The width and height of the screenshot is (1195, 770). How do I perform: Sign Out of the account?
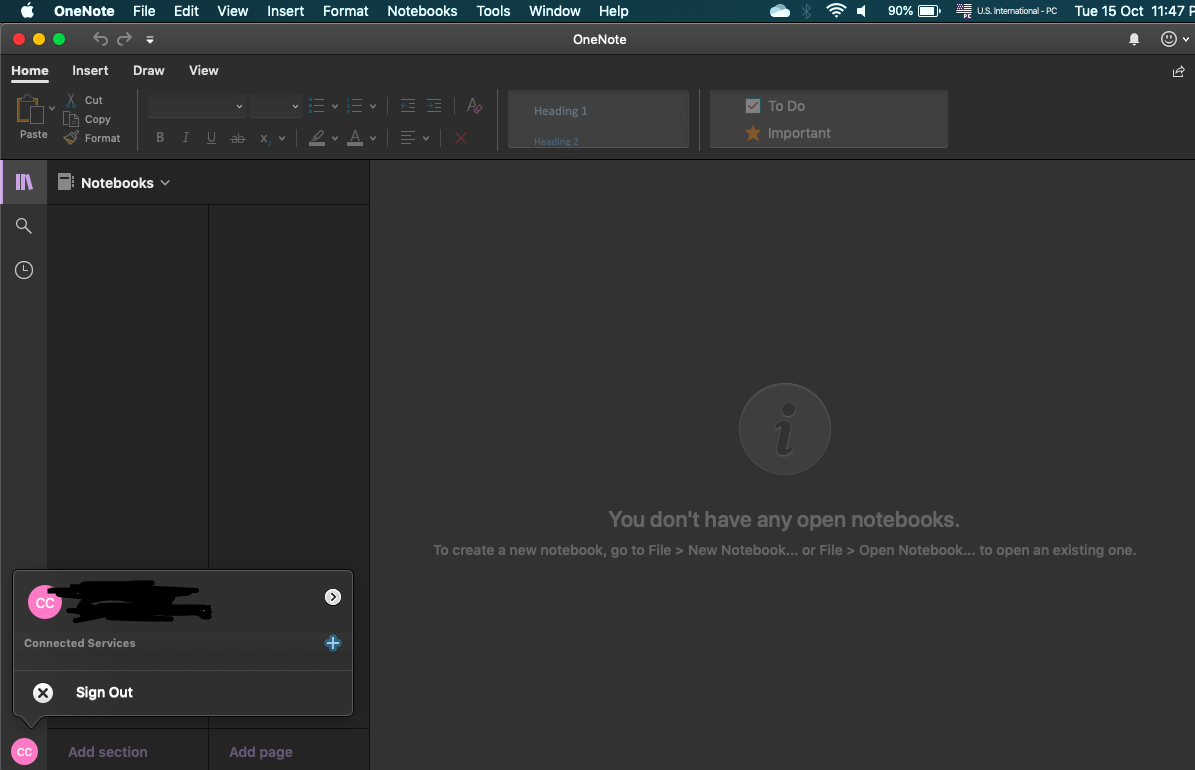(x=103, y=692)
